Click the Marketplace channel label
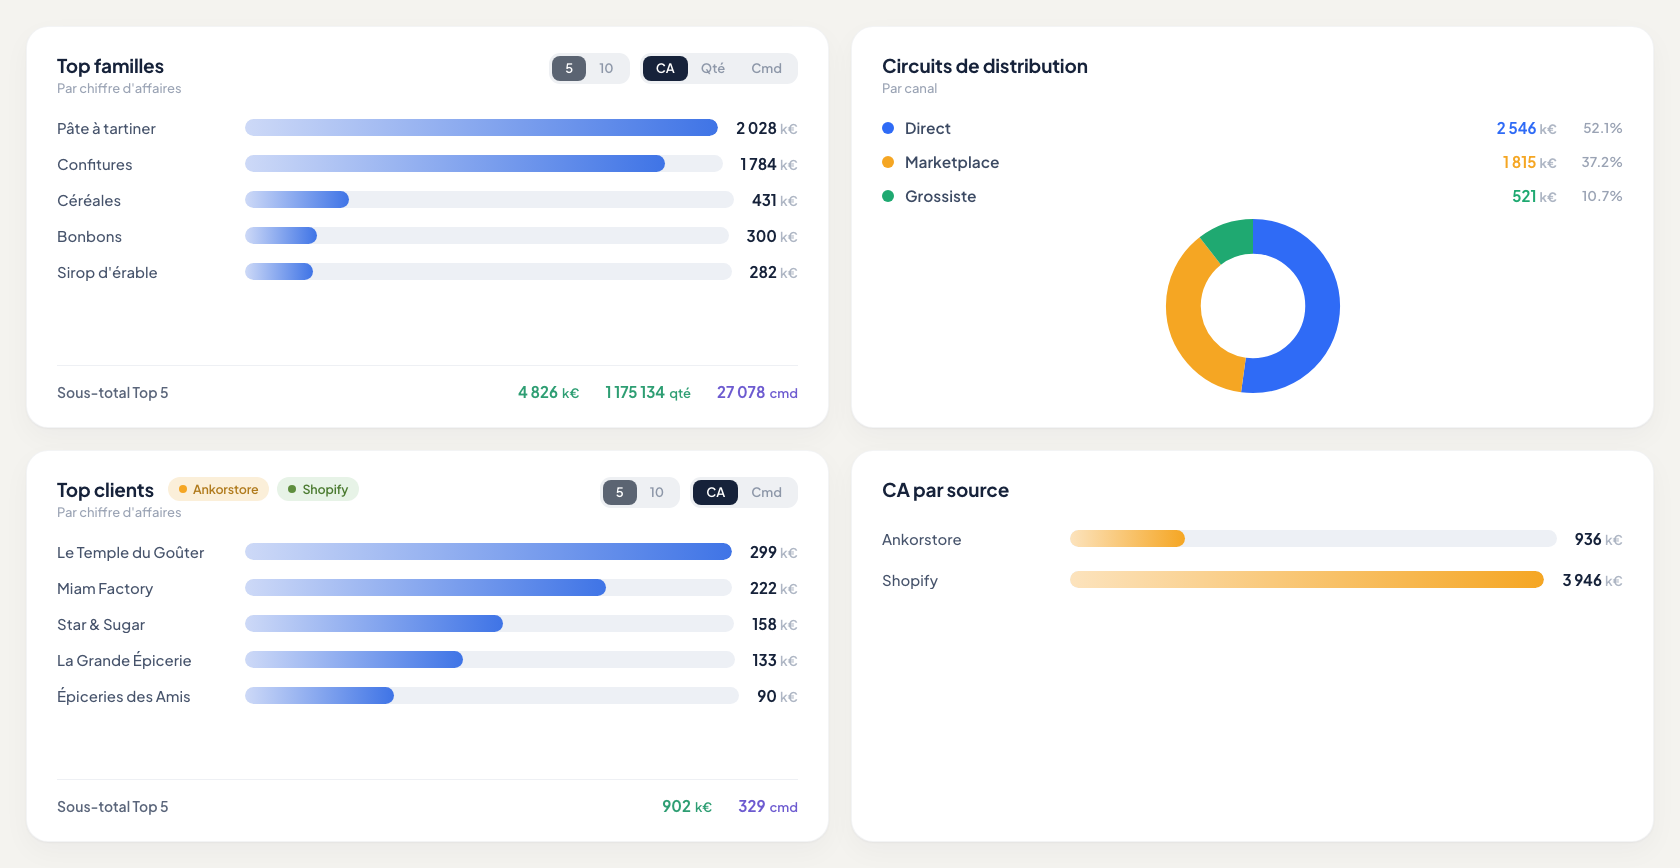Viewport: 1680px width, 868px height. click(x=952, y=162)
